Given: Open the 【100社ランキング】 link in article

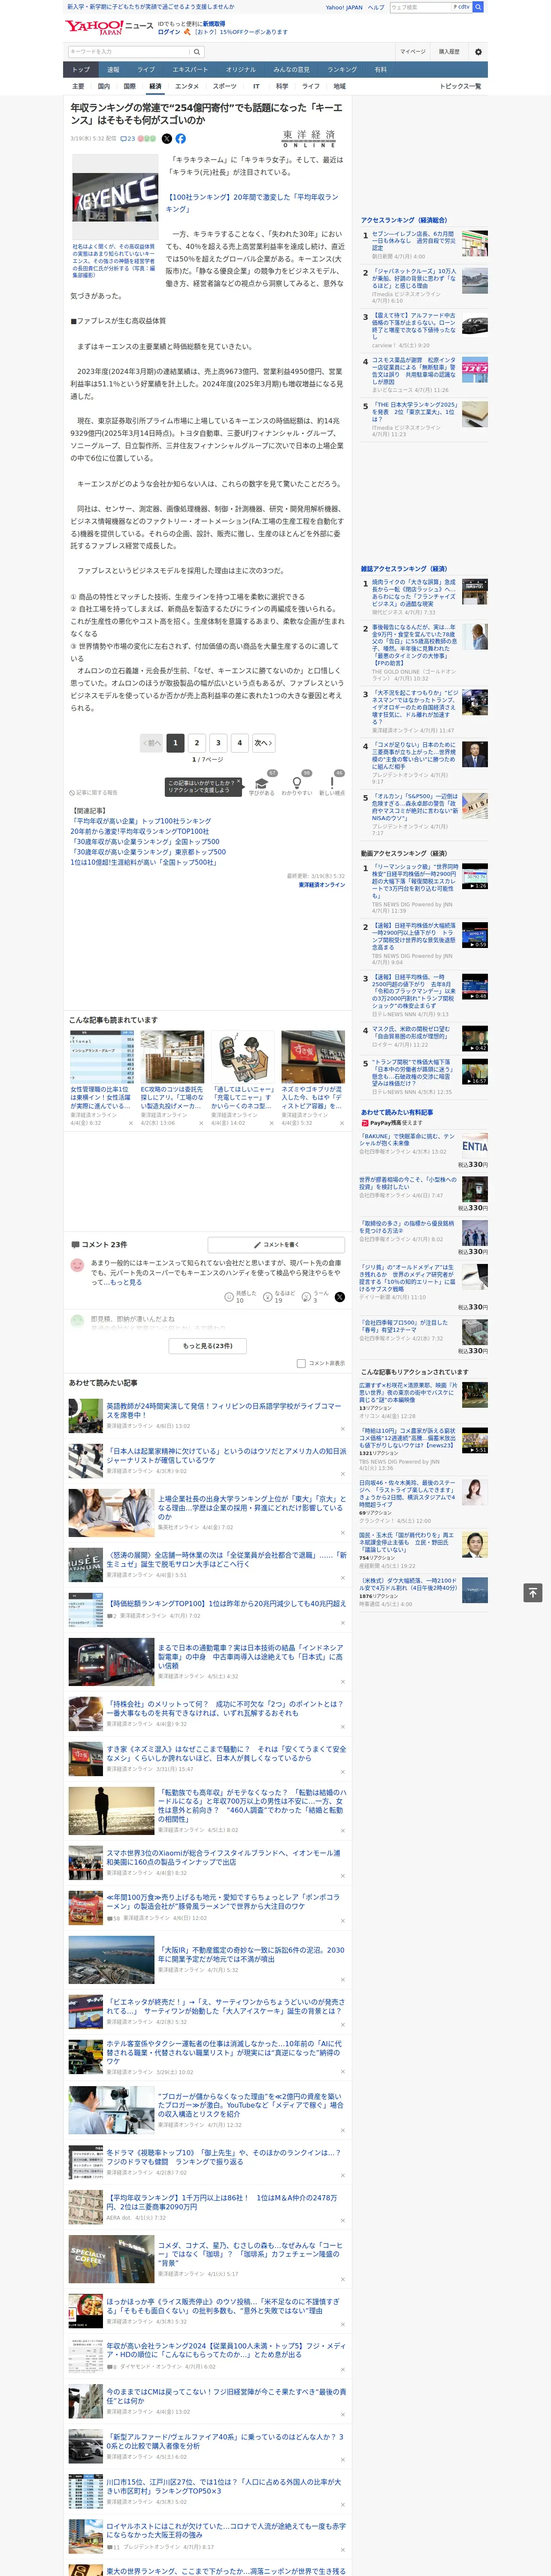Looking at the screenshot, I should [252, 203].
